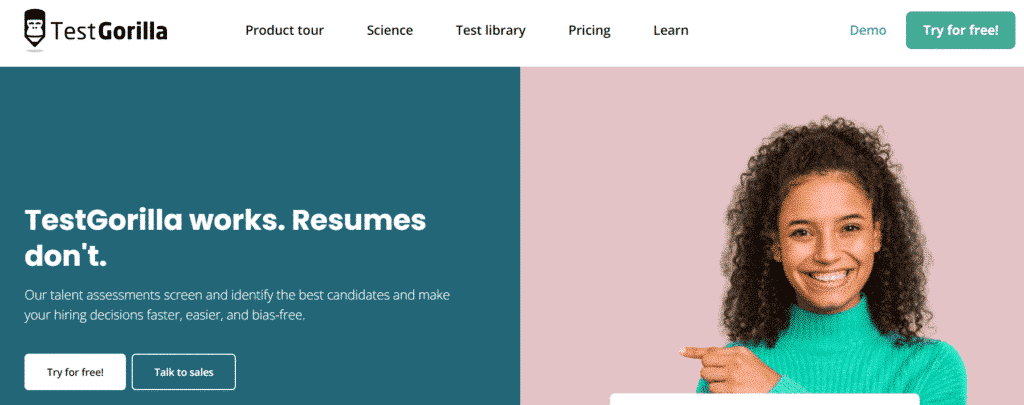
Task: Click the Talk to sales button
Action: click(x=184, y=372)
